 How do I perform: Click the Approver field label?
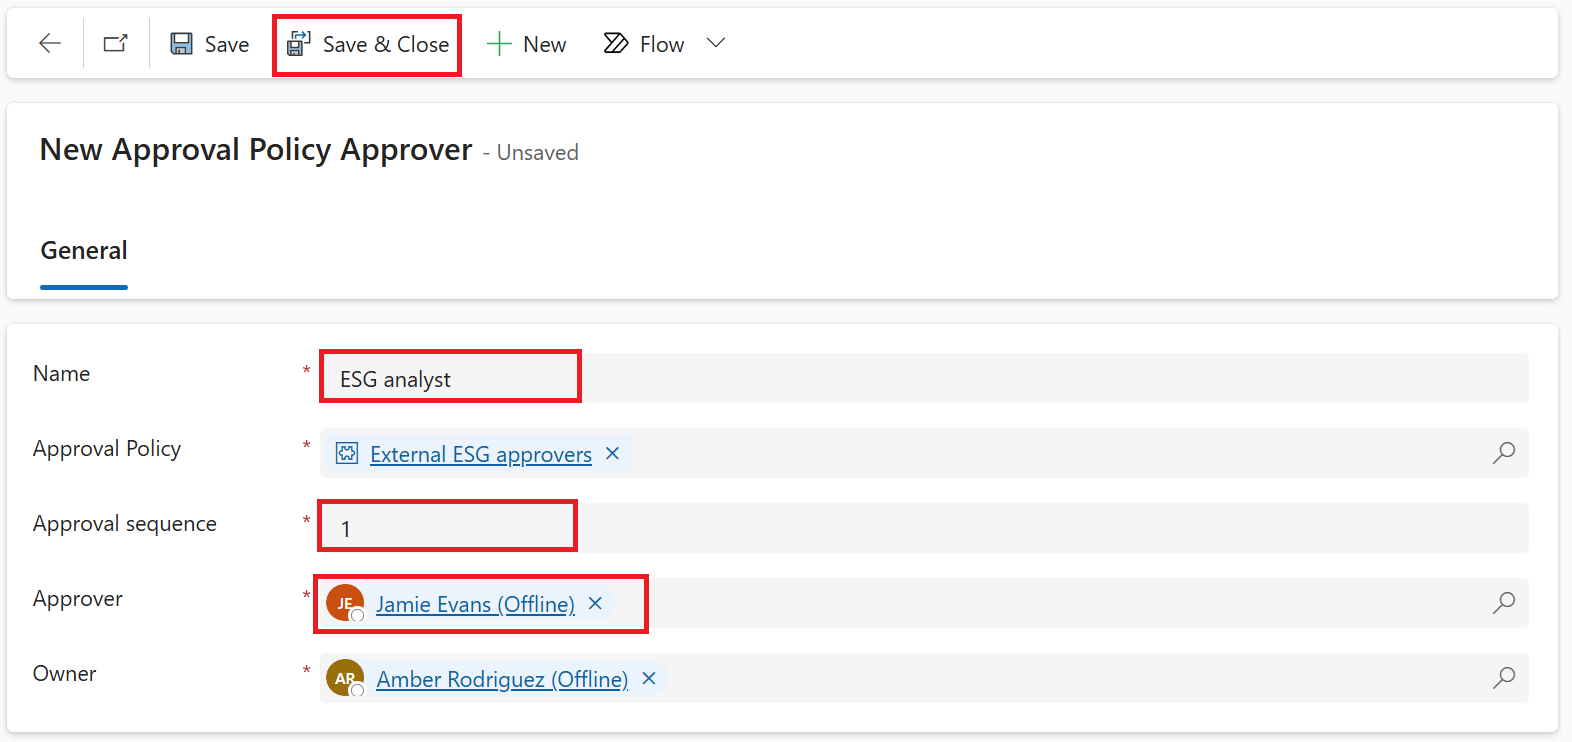pyautogui.click(x=78, y=598)
